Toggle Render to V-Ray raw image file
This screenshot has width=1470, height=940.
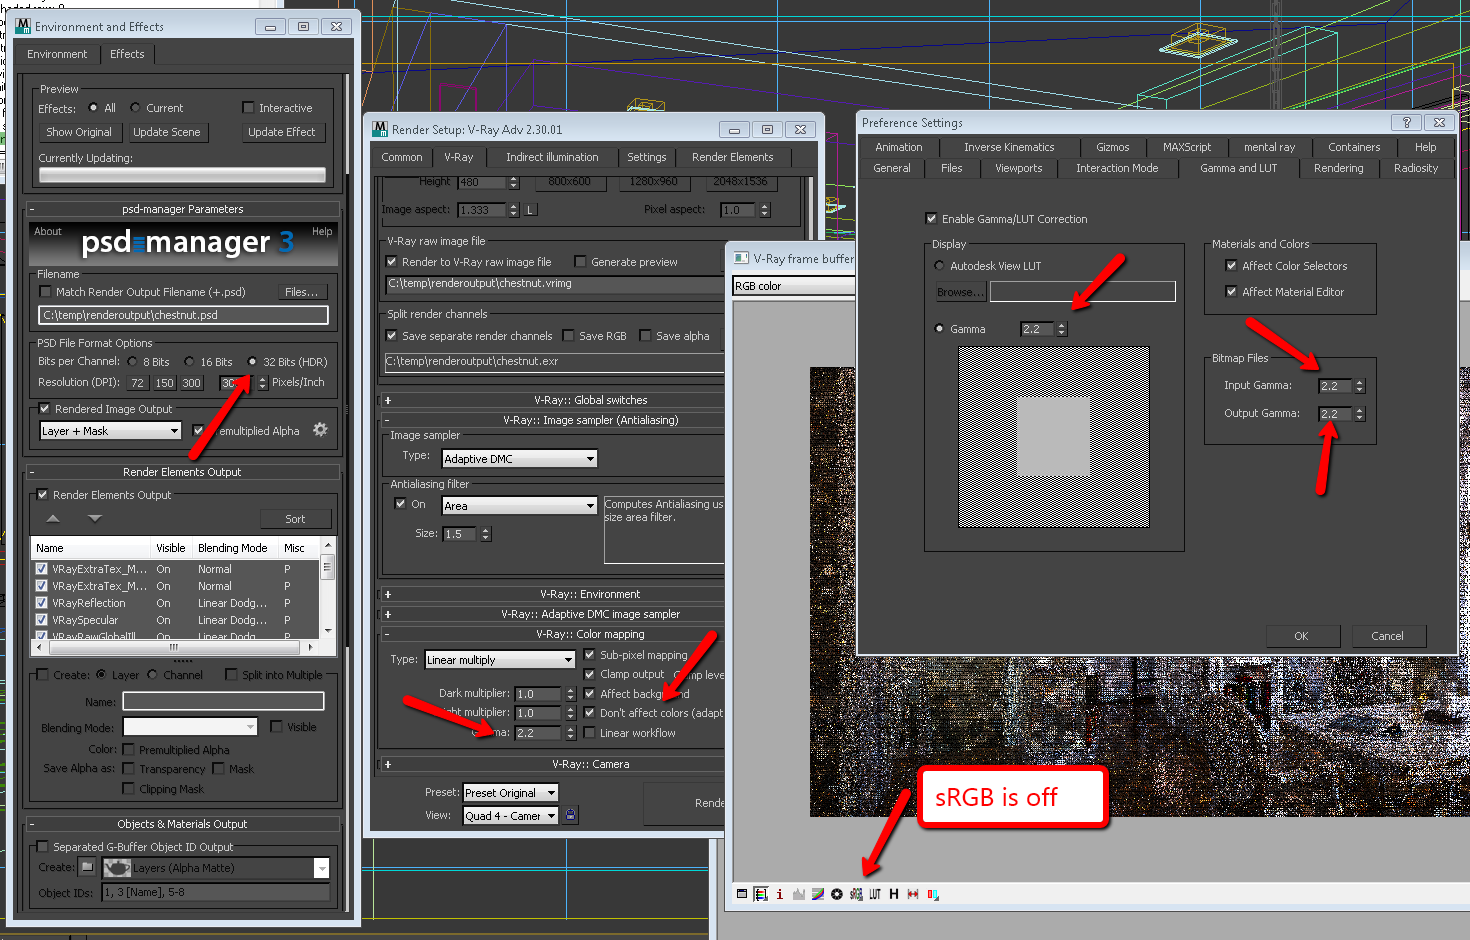pos(392,261)
